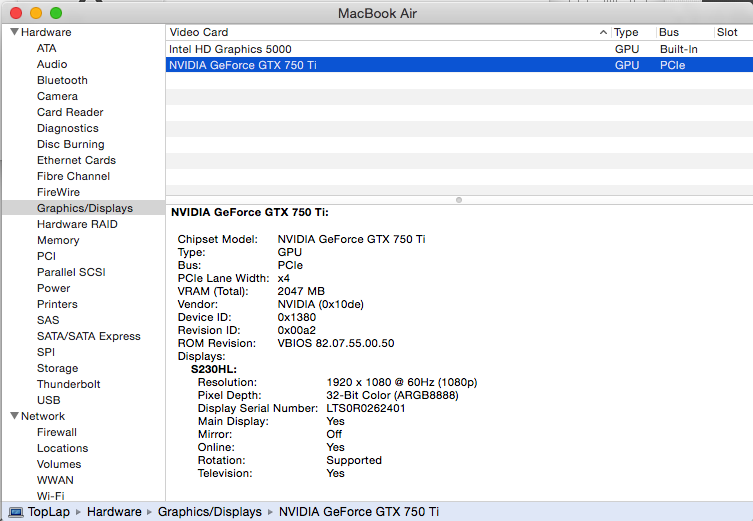Select USB in the sidebar
The width and height of the screenshot is (753, 521).
(49, 400)
